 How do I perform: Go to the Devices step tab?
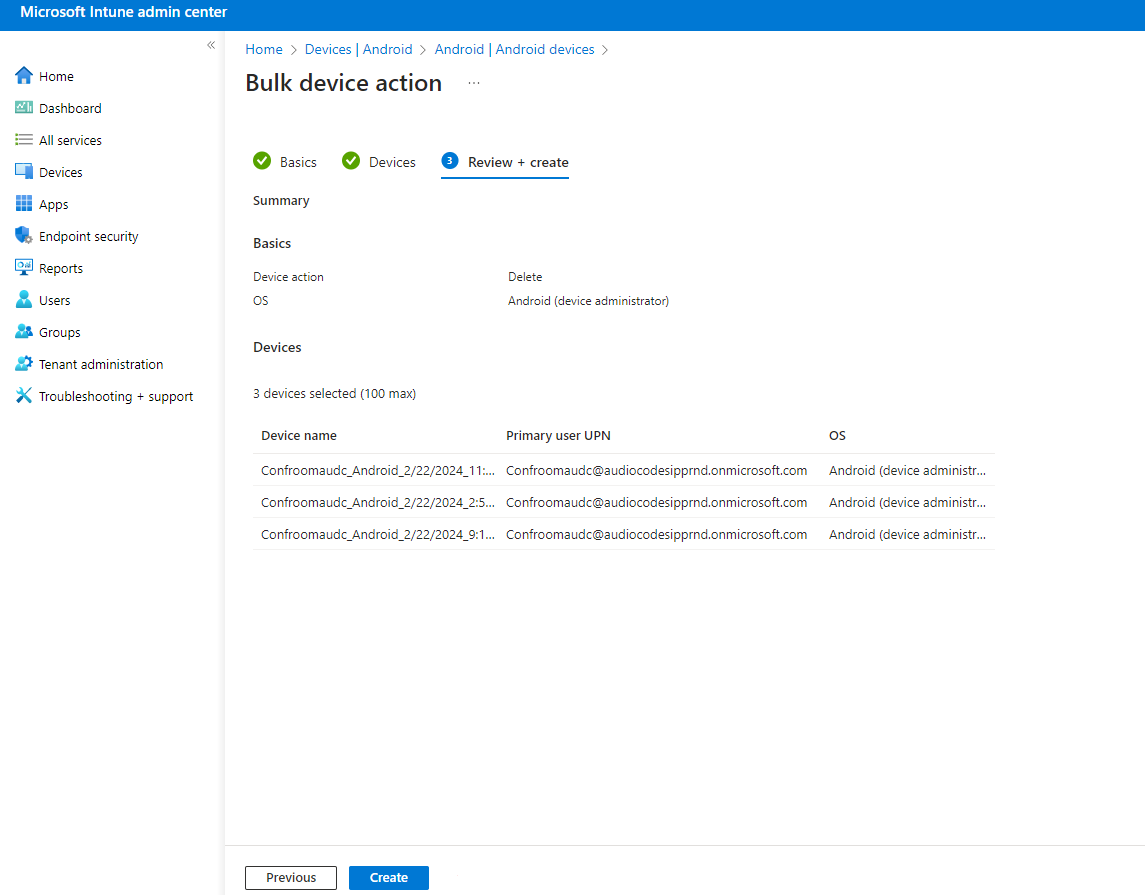[x=379, y=162]
